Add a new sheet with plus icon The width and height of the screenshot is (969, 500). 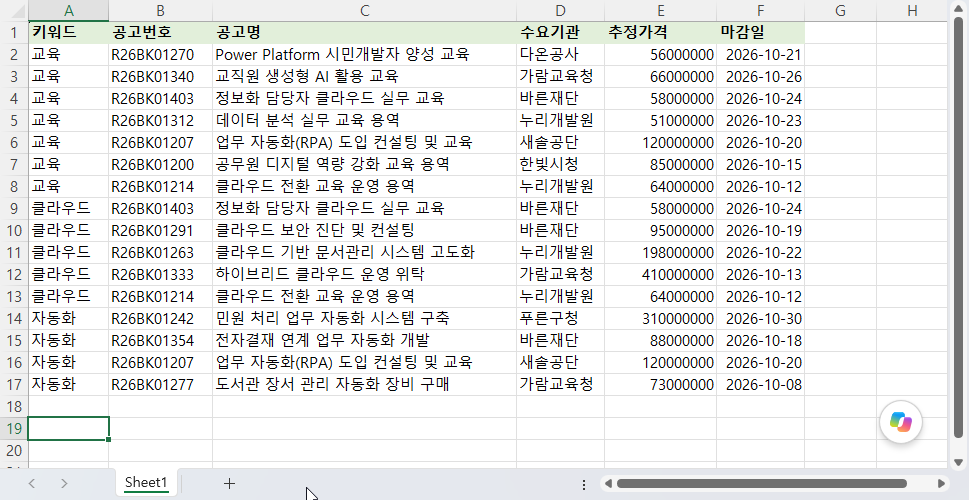coord(229,483)
